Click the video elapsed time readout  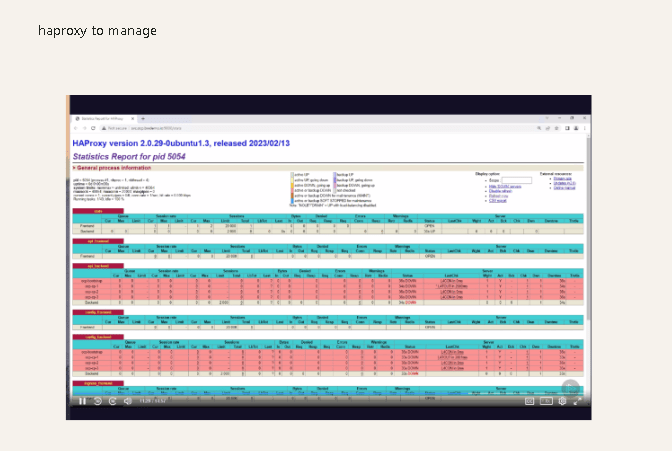(x=152, y=401)
